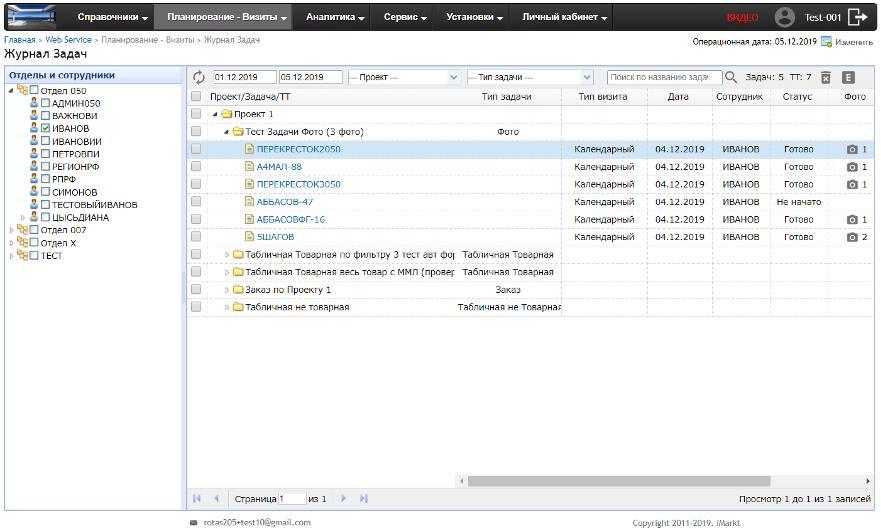
Task: Click the horizontal scrollbar left arrow
Action: click(462, 481)
